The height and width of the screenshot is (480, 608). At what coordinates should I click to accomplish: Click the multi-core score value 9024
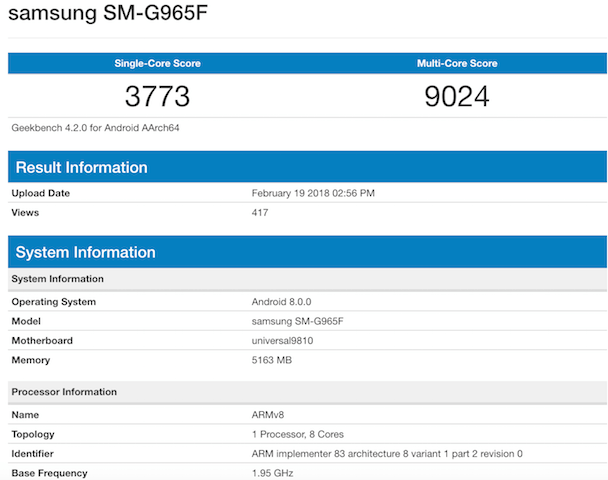coord(456,97)
